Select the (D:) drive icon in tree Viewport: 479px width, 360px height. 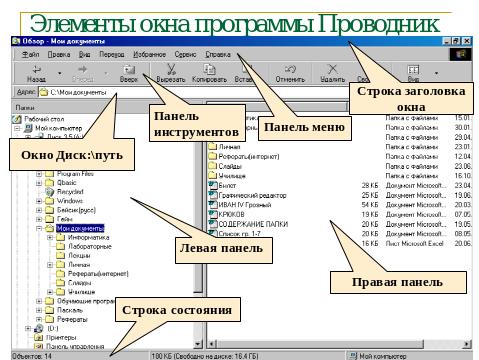pos(39,328)
